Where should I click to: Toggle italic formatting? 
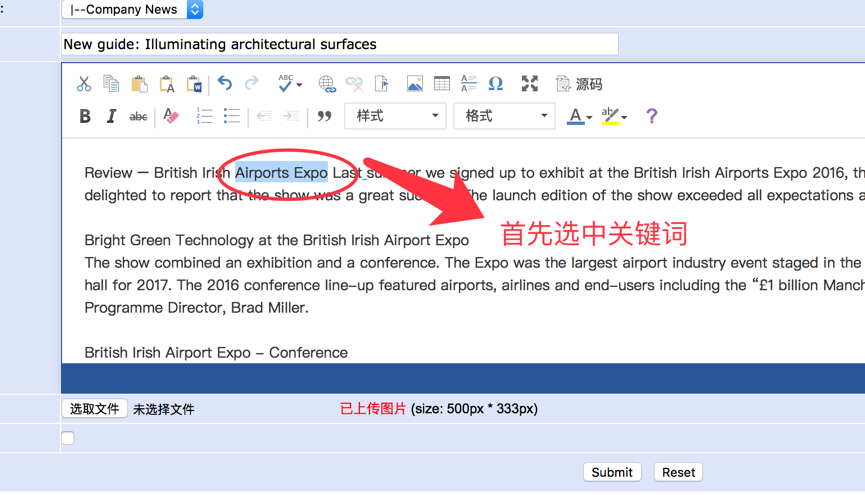click(111, 116)
